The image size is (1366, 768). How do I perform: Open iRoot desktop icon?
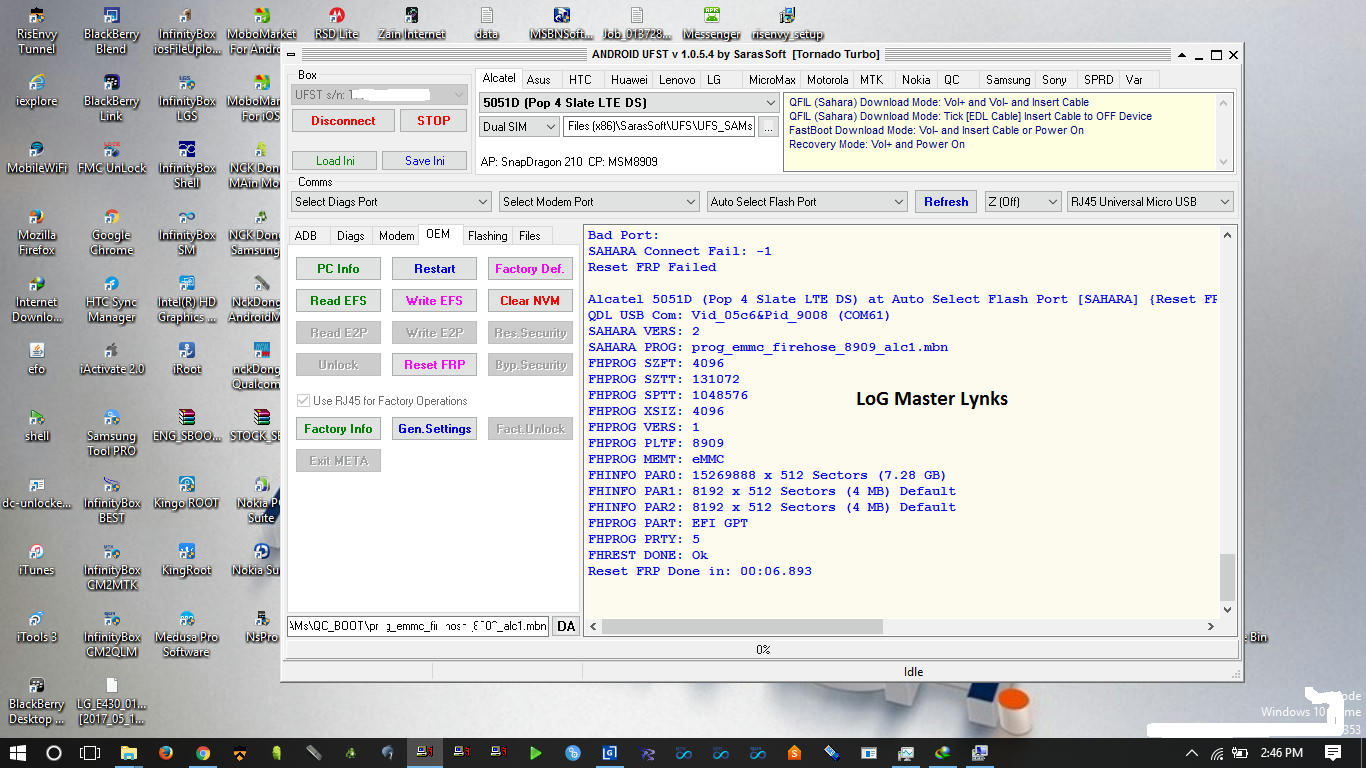186,358
